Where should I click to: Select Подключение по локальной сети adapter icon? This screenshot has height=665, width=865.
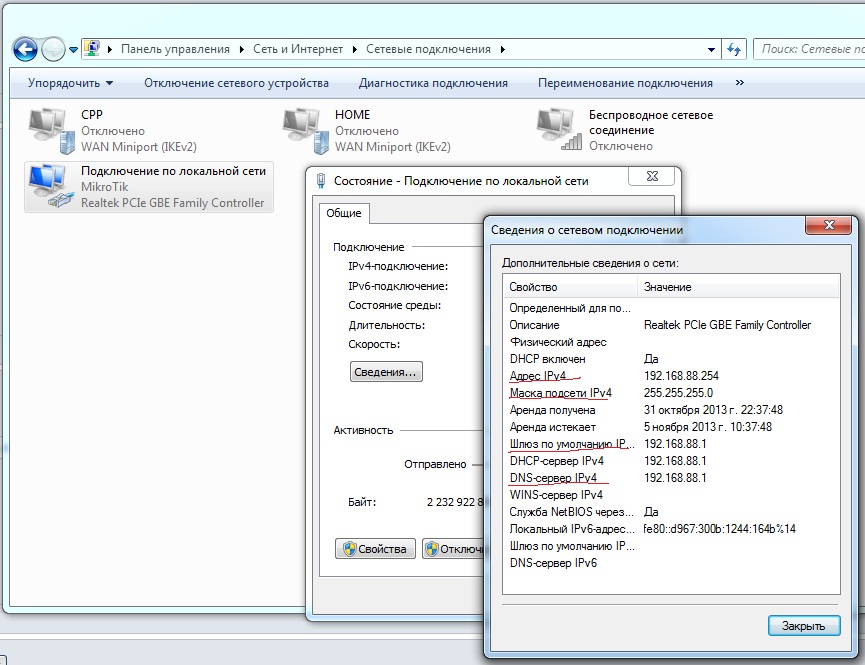[51, 187]
